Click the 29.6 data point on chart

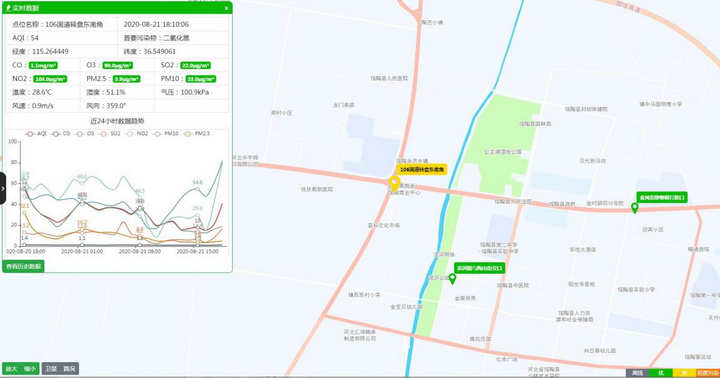tap(197, 214)
